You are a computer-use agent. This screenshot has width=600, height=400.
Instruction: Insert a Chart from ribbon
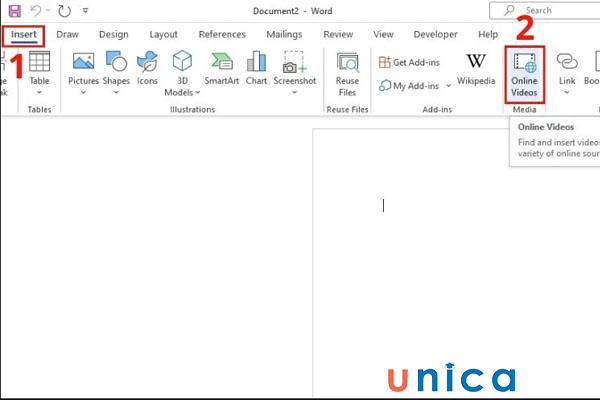click(x=257, y=70)
